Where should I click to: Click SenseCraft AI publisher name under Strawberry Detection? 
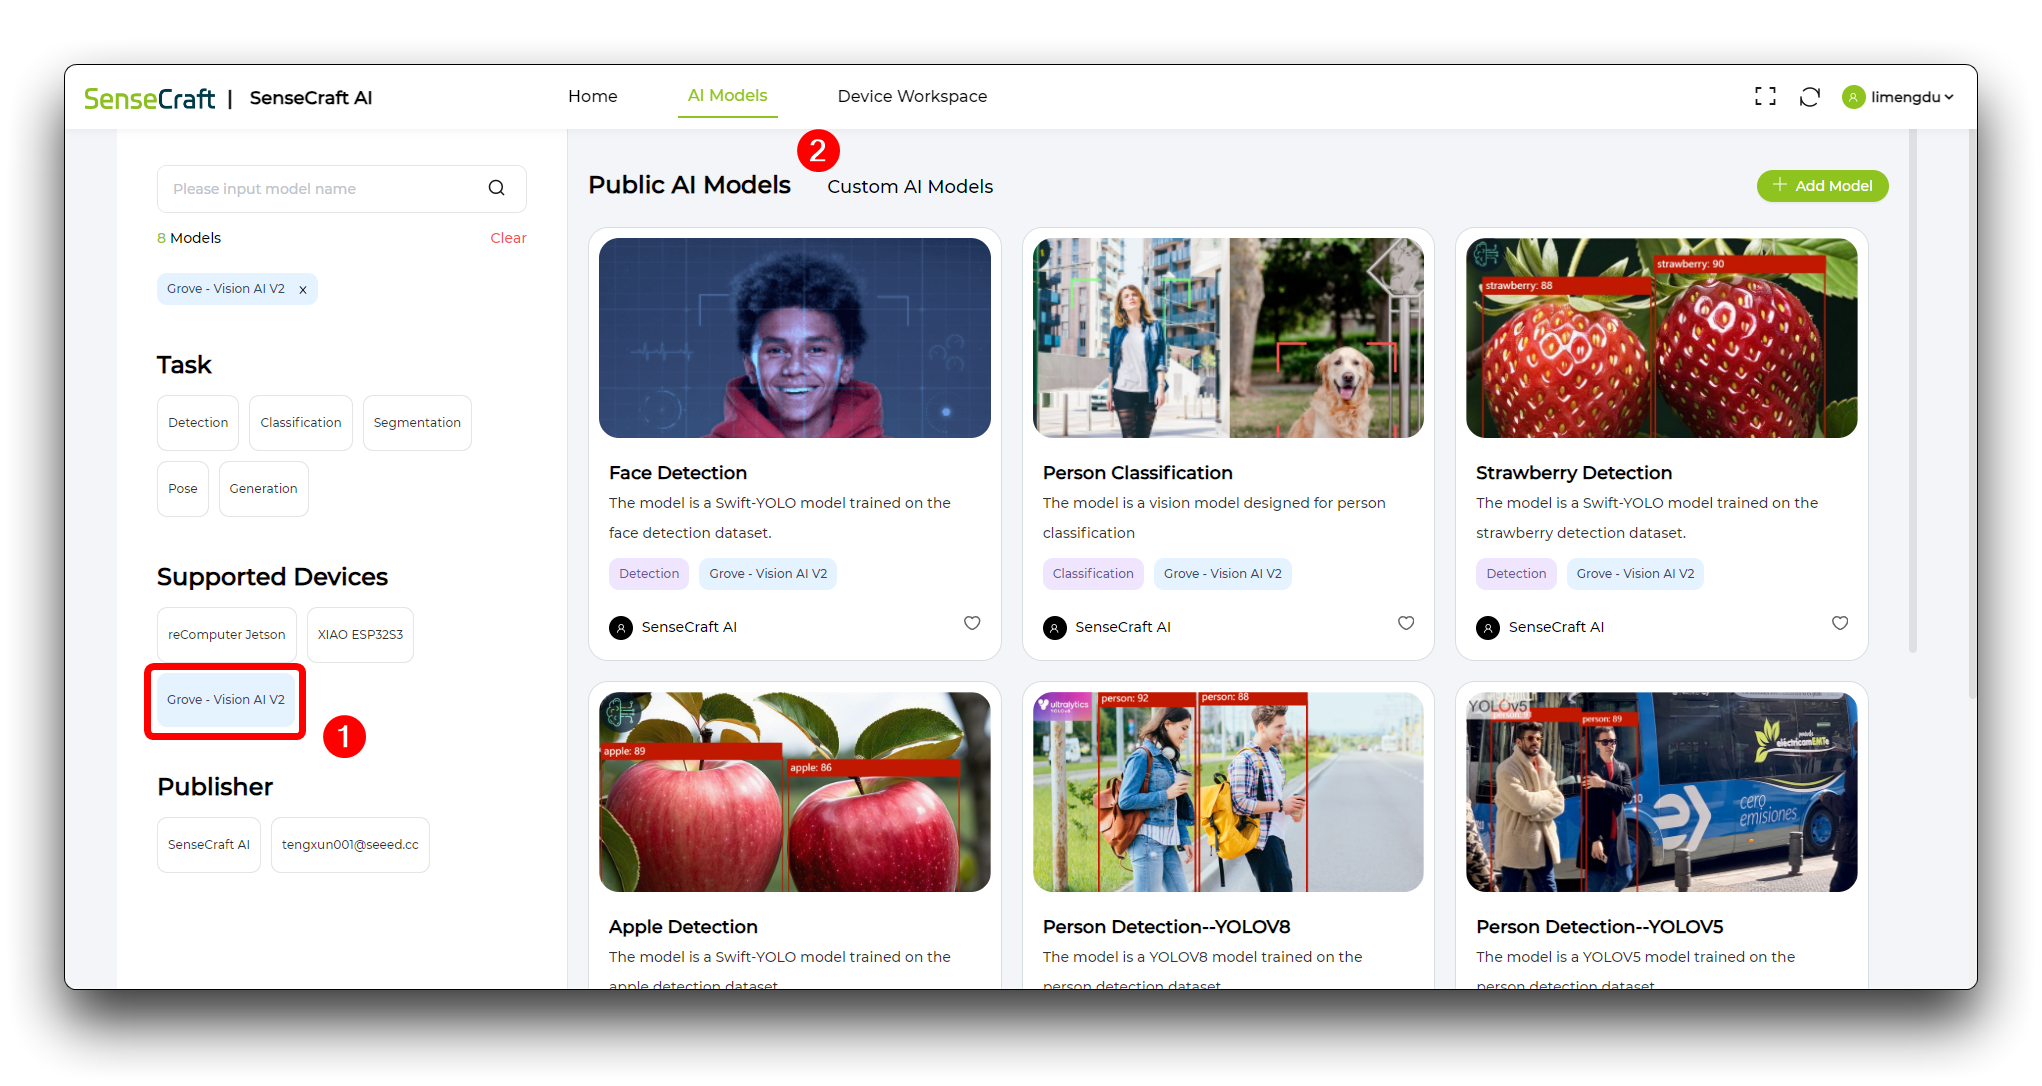[x=1556, y=627]
